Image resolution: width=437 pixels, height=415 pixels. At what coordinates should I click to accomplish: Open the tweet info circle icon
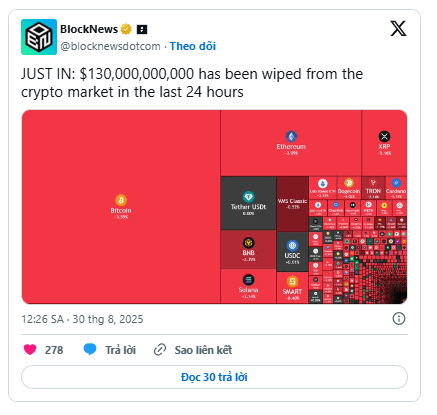(399, 319)
